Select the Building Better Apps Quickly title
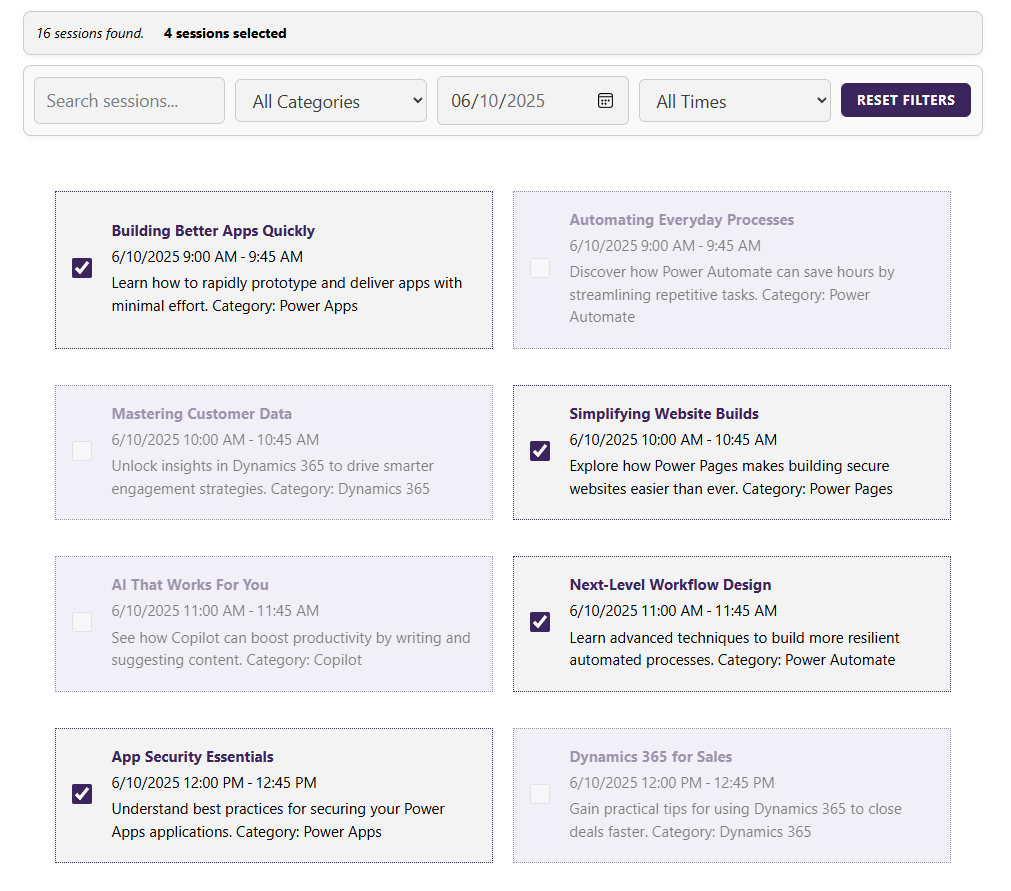The height and width of the screenshot is (891, 1011). tap(213, 231)
